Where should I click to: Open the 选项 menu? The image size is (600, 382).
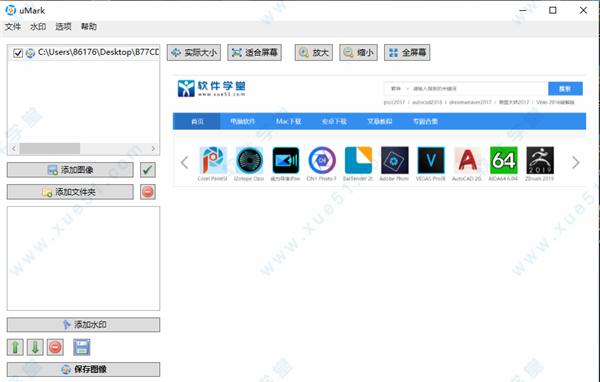point(63,26)
